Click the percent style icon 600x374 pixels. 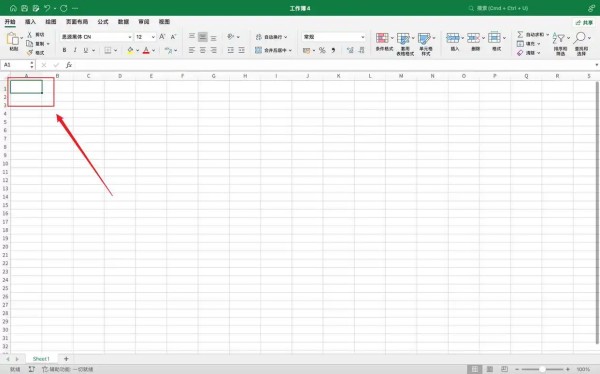pos(322,50)
